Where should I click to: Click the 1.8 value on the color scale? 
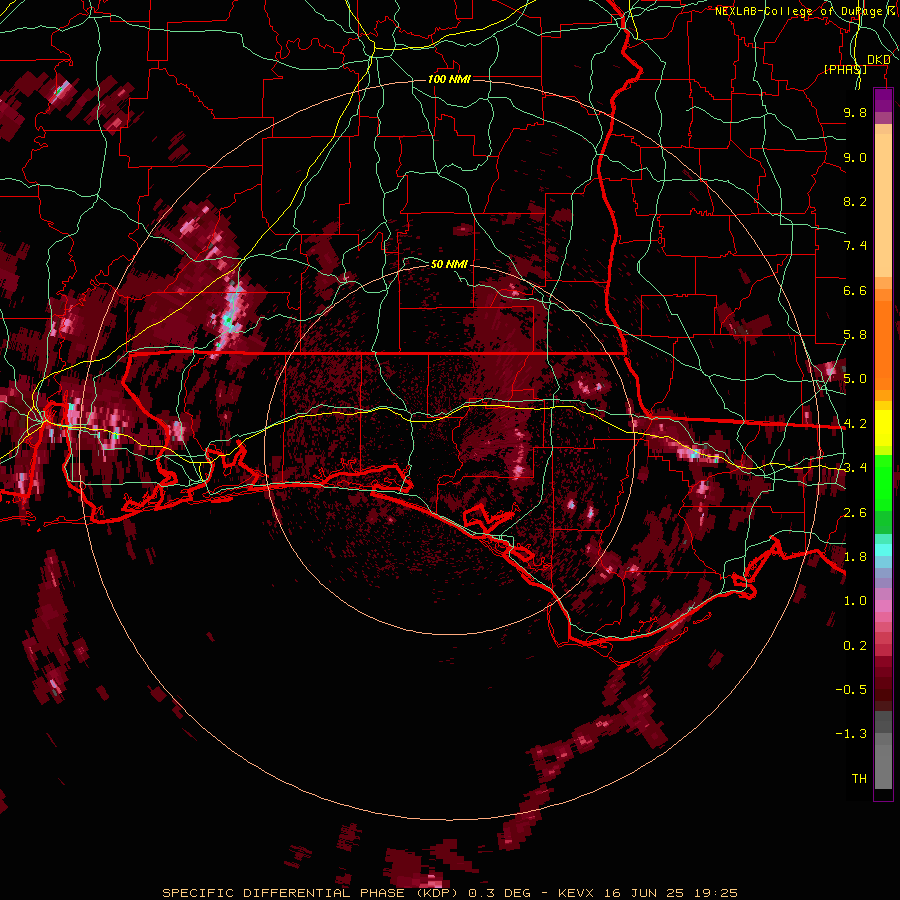855,557
